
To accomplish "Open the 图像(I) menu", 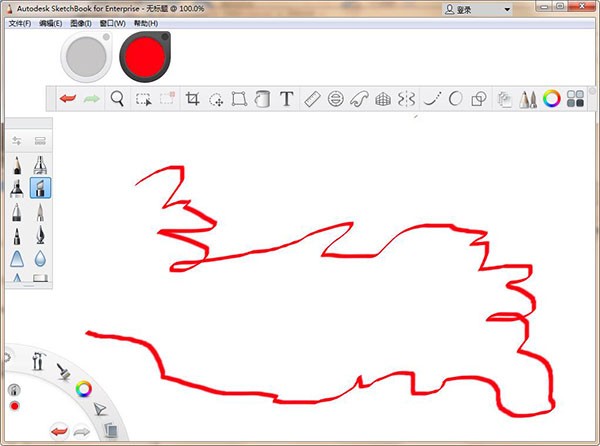I will pyautogui.click(x=83, y=23).
